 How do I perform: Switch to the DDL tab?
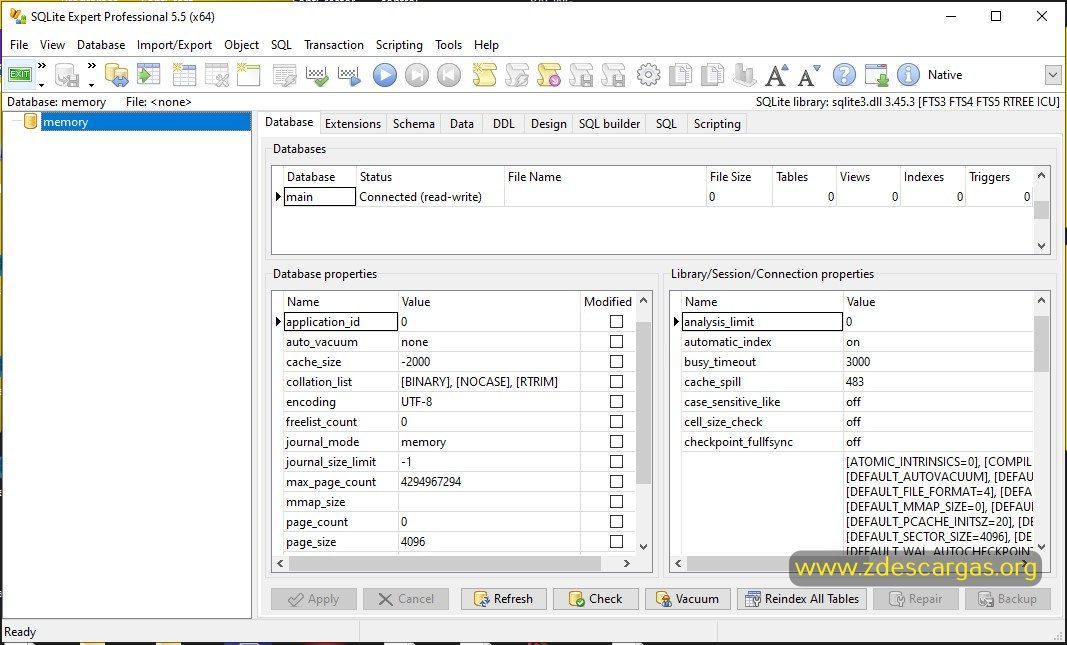pos(504,124)
